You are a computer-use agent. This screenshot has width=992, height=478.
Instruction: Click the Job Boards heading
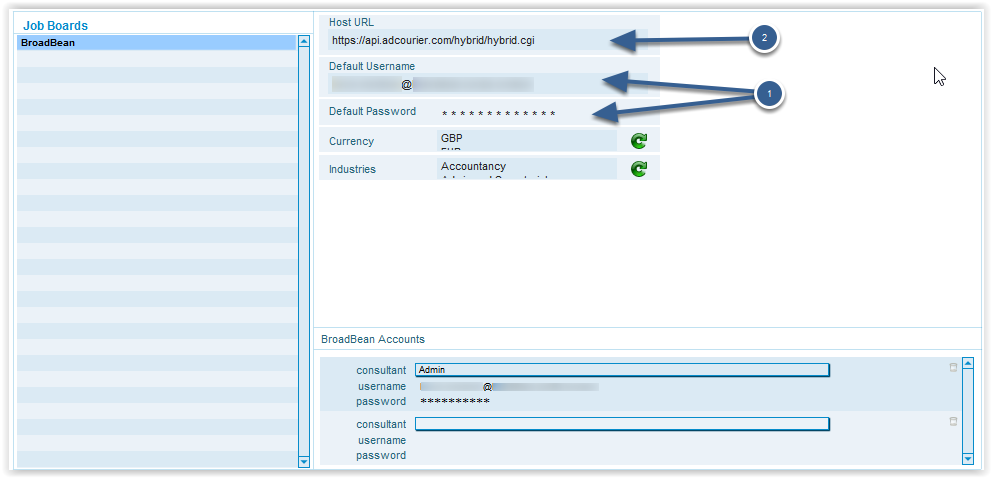click(56, 26)
